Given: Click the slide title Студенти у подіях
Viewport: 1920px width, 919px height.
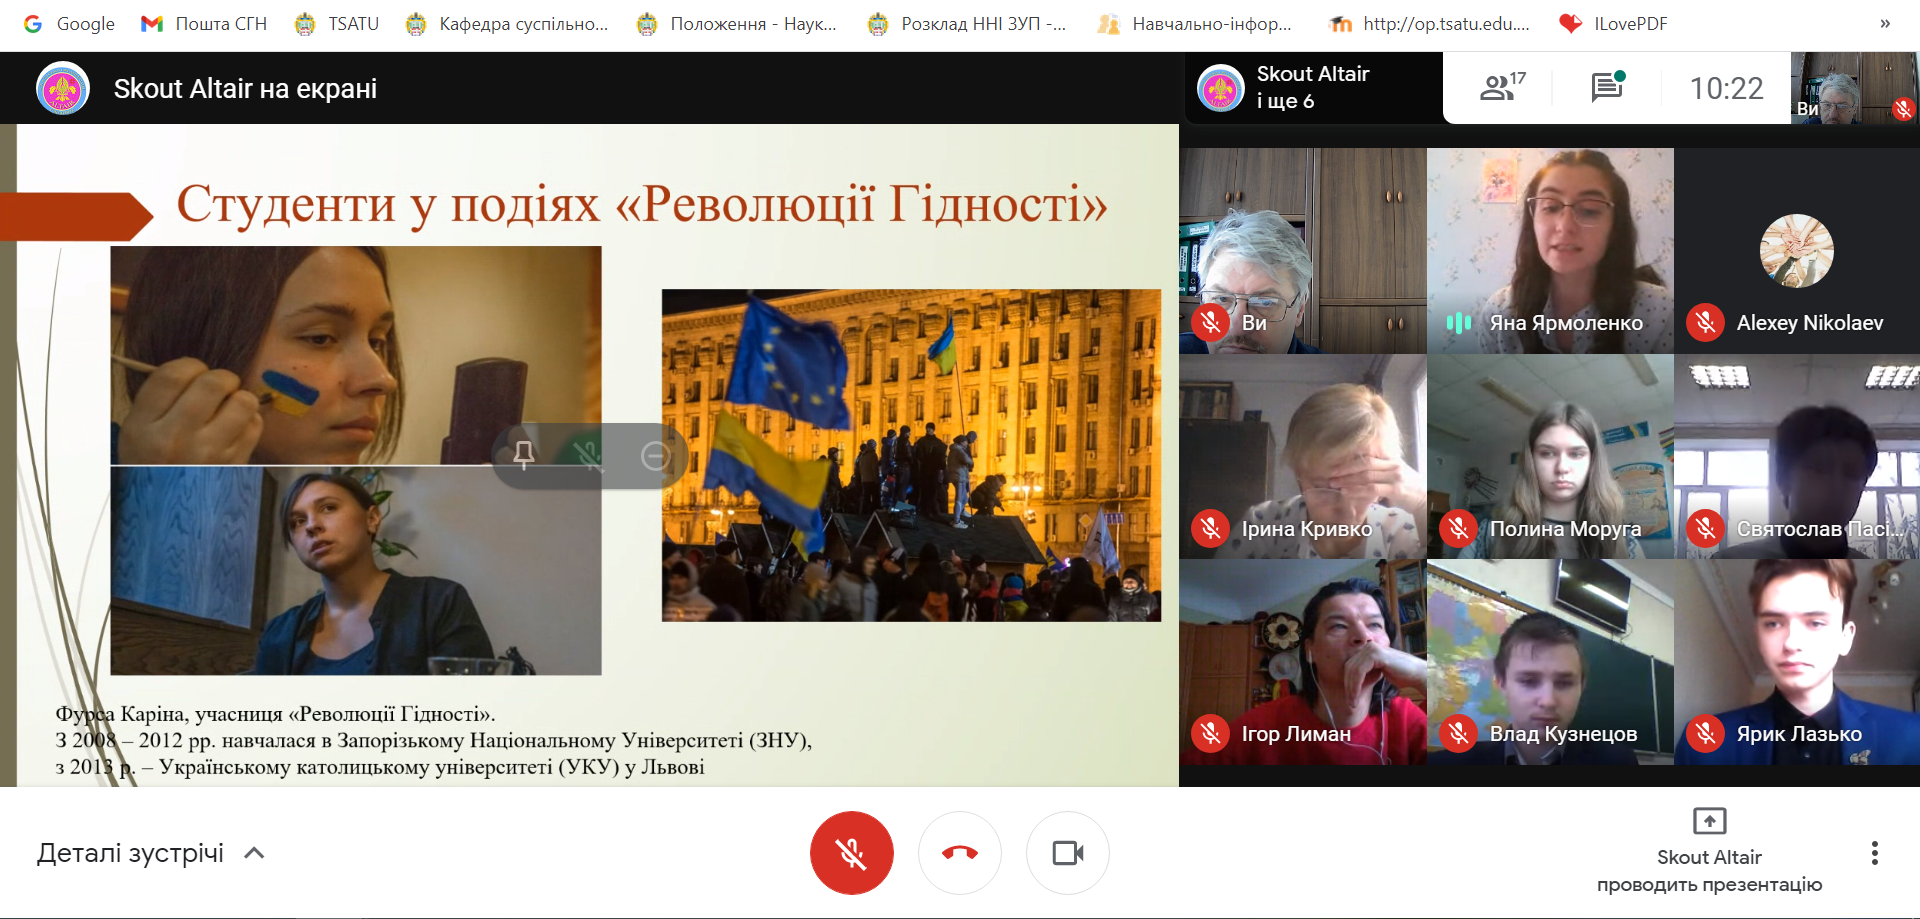Looking at the screenshot, I should click(642, 204).
